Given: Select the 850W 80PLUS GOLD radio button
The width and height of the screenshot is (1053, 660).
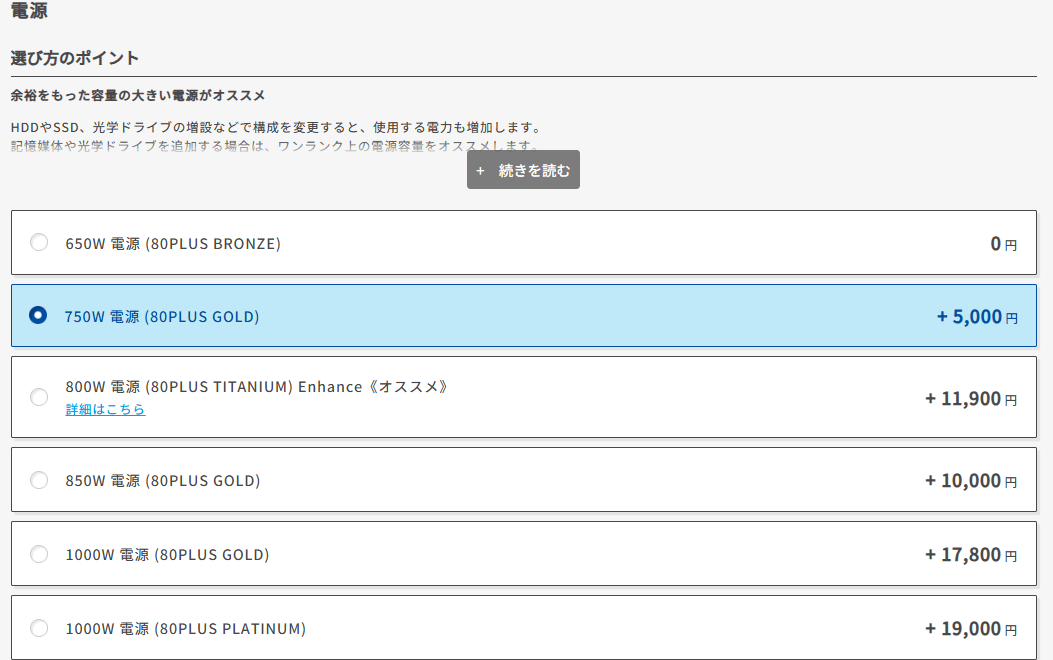Looking at the screenshot, I should pyautogui.click(x=39, y=480).
